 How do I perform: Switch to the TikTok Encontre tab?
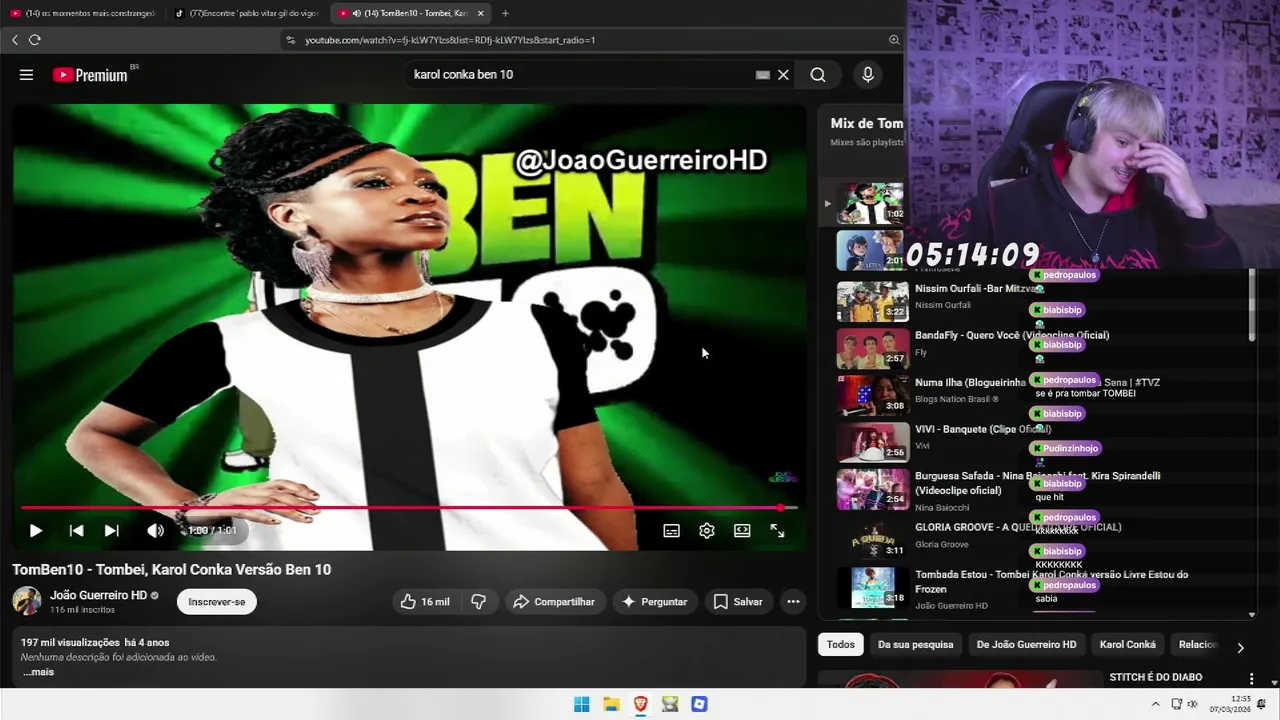[245, 13]
